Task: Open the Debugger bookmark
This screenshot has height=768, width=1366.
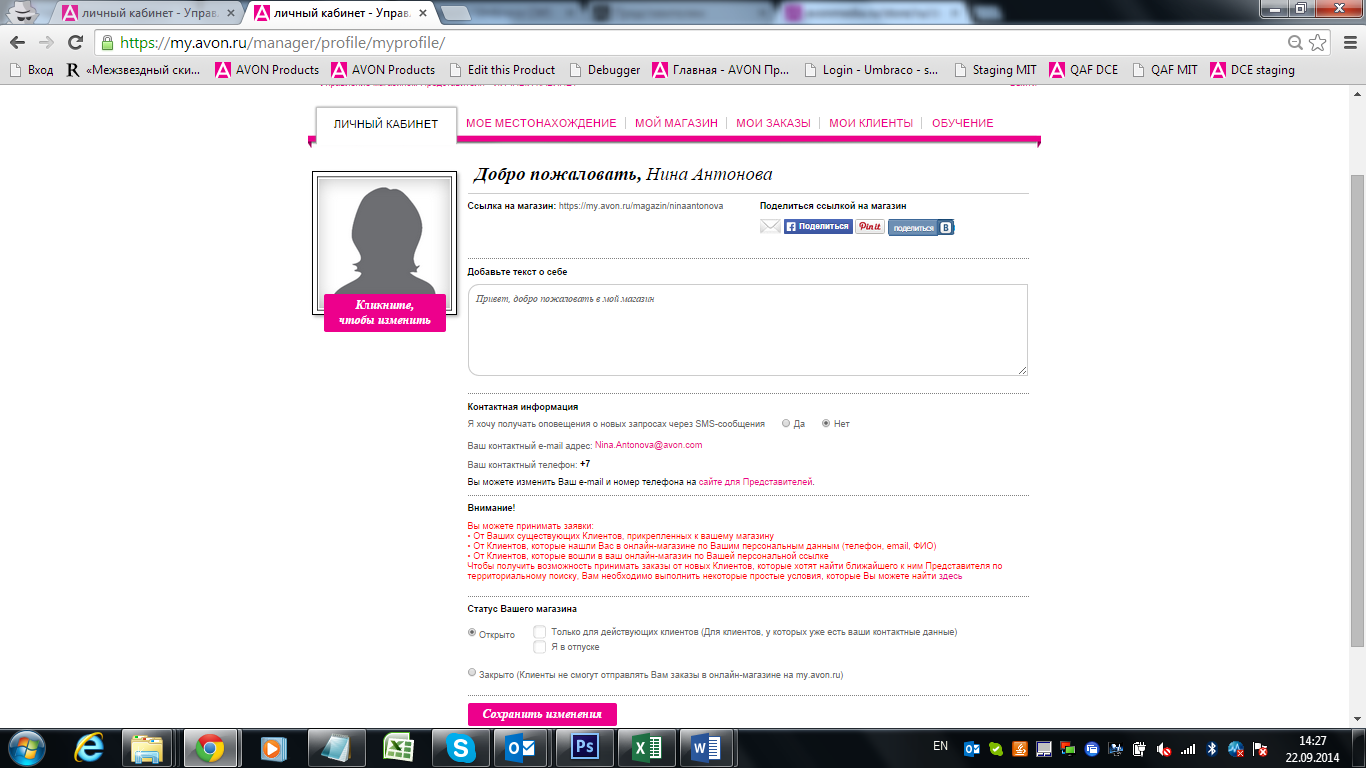Action: tap(604, 70)
